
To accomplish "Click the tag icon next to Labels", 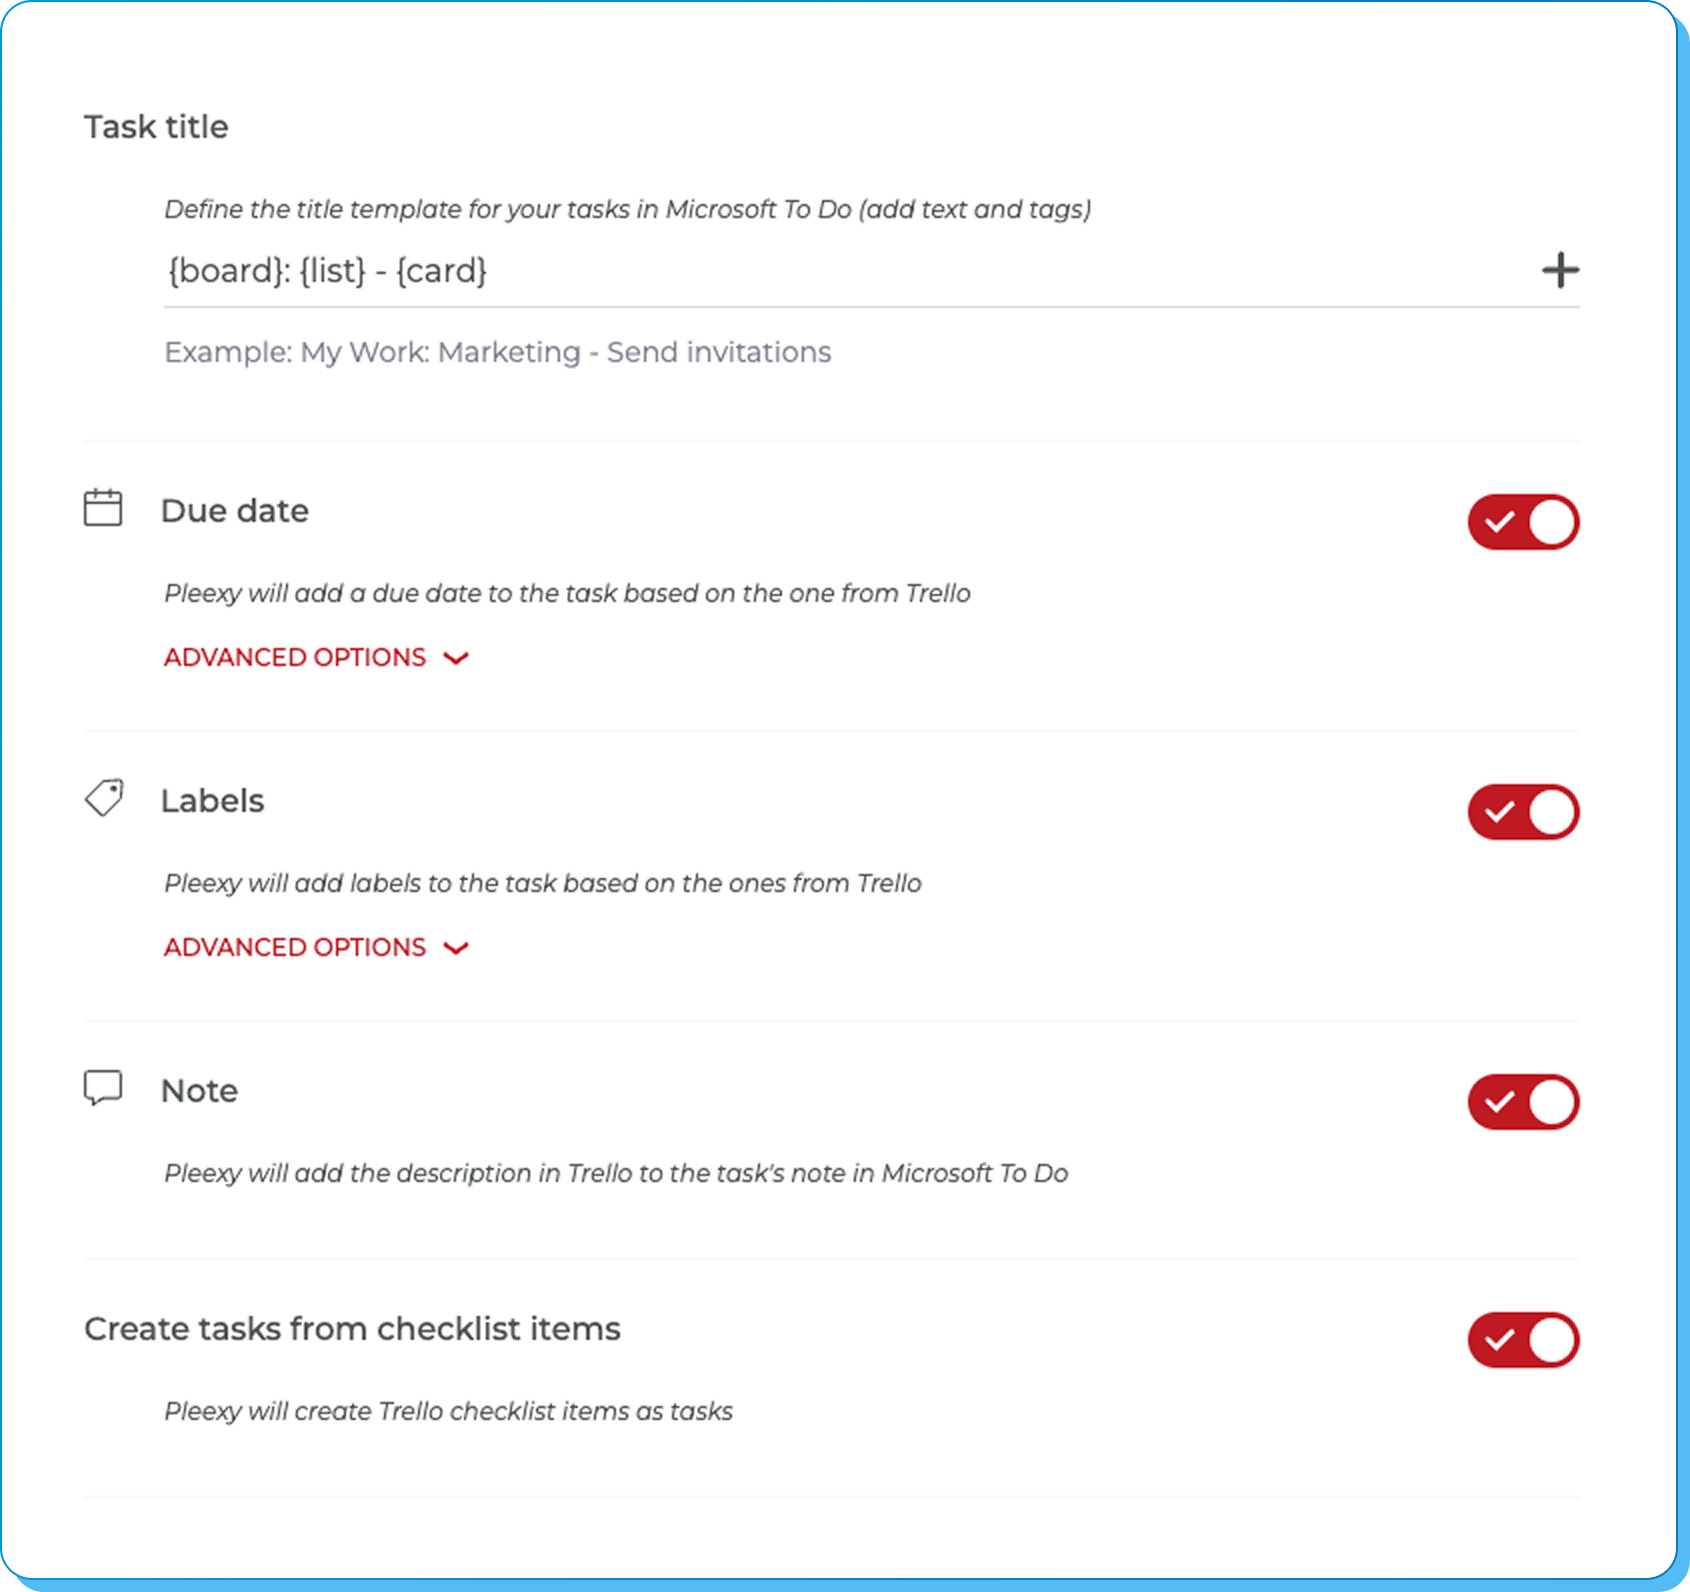I will click(x=104, y=798).
